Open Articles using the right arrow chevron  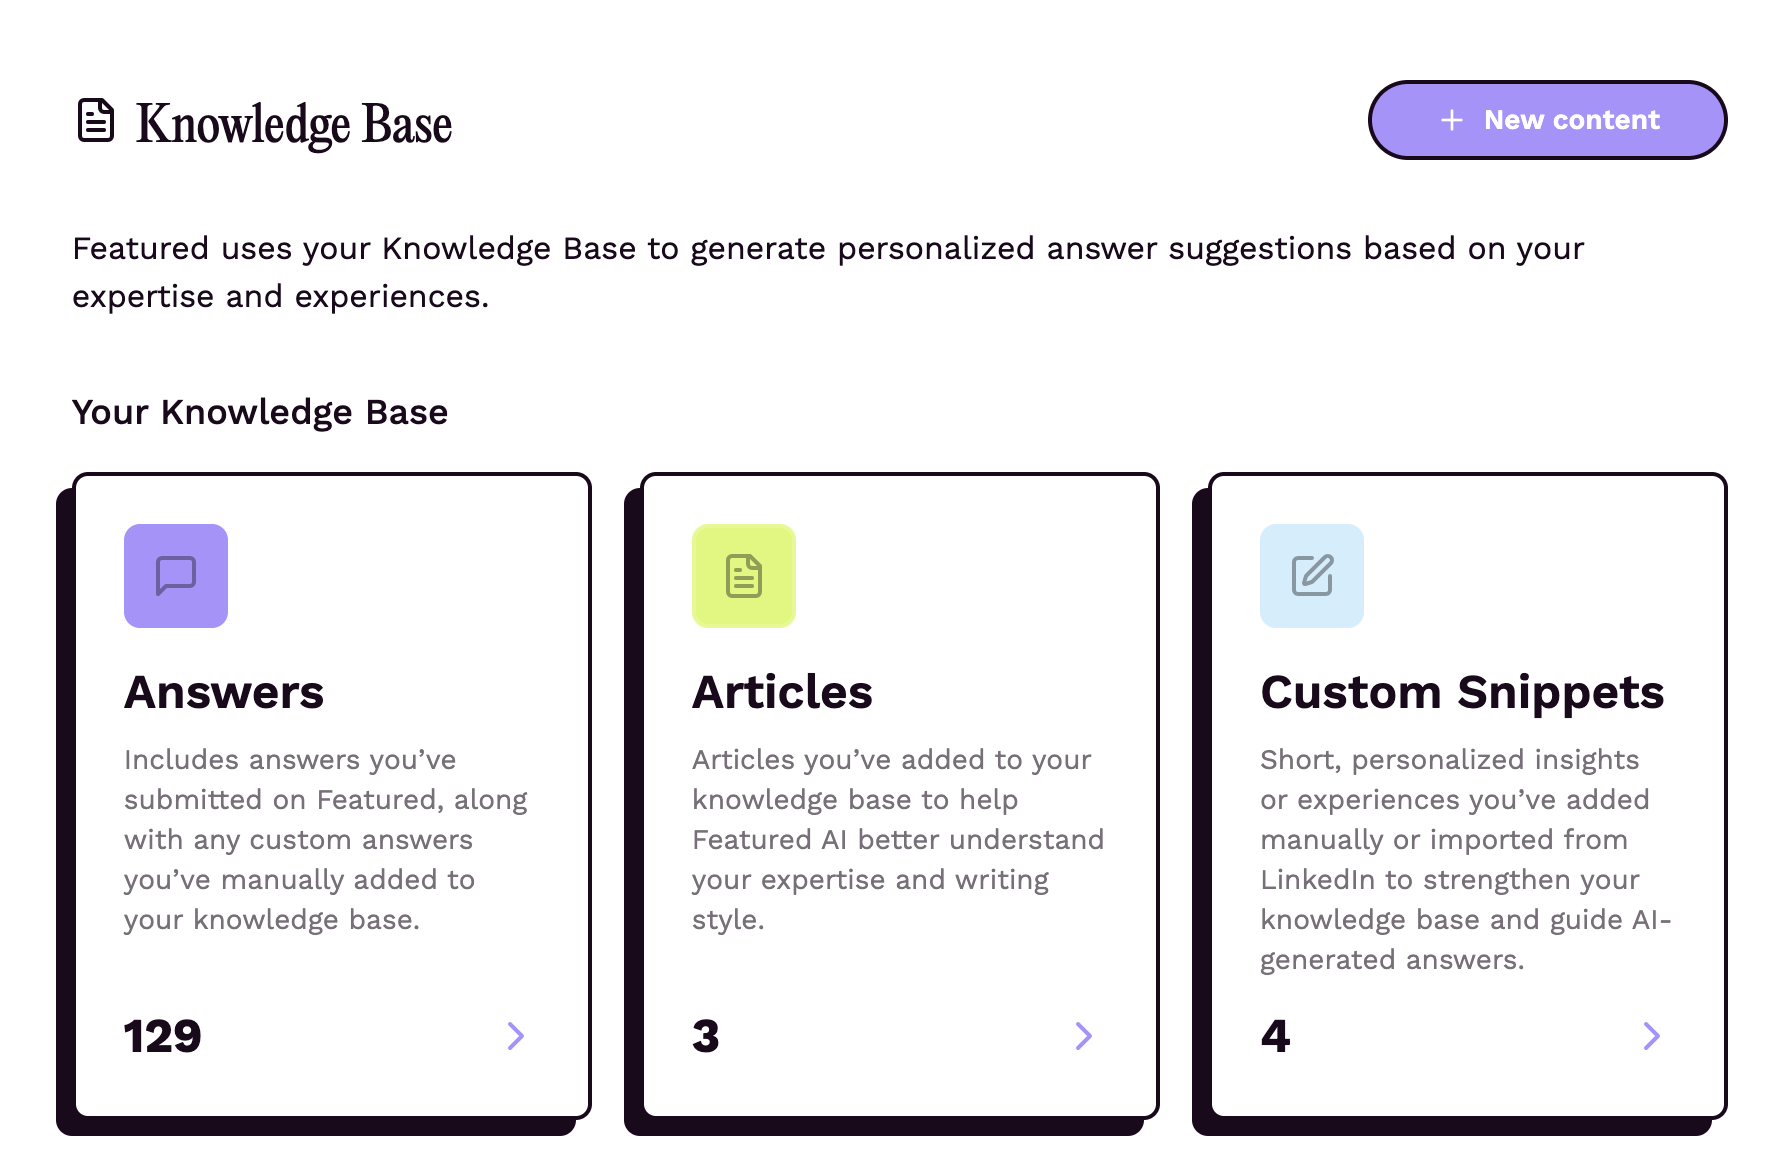1084,1037
